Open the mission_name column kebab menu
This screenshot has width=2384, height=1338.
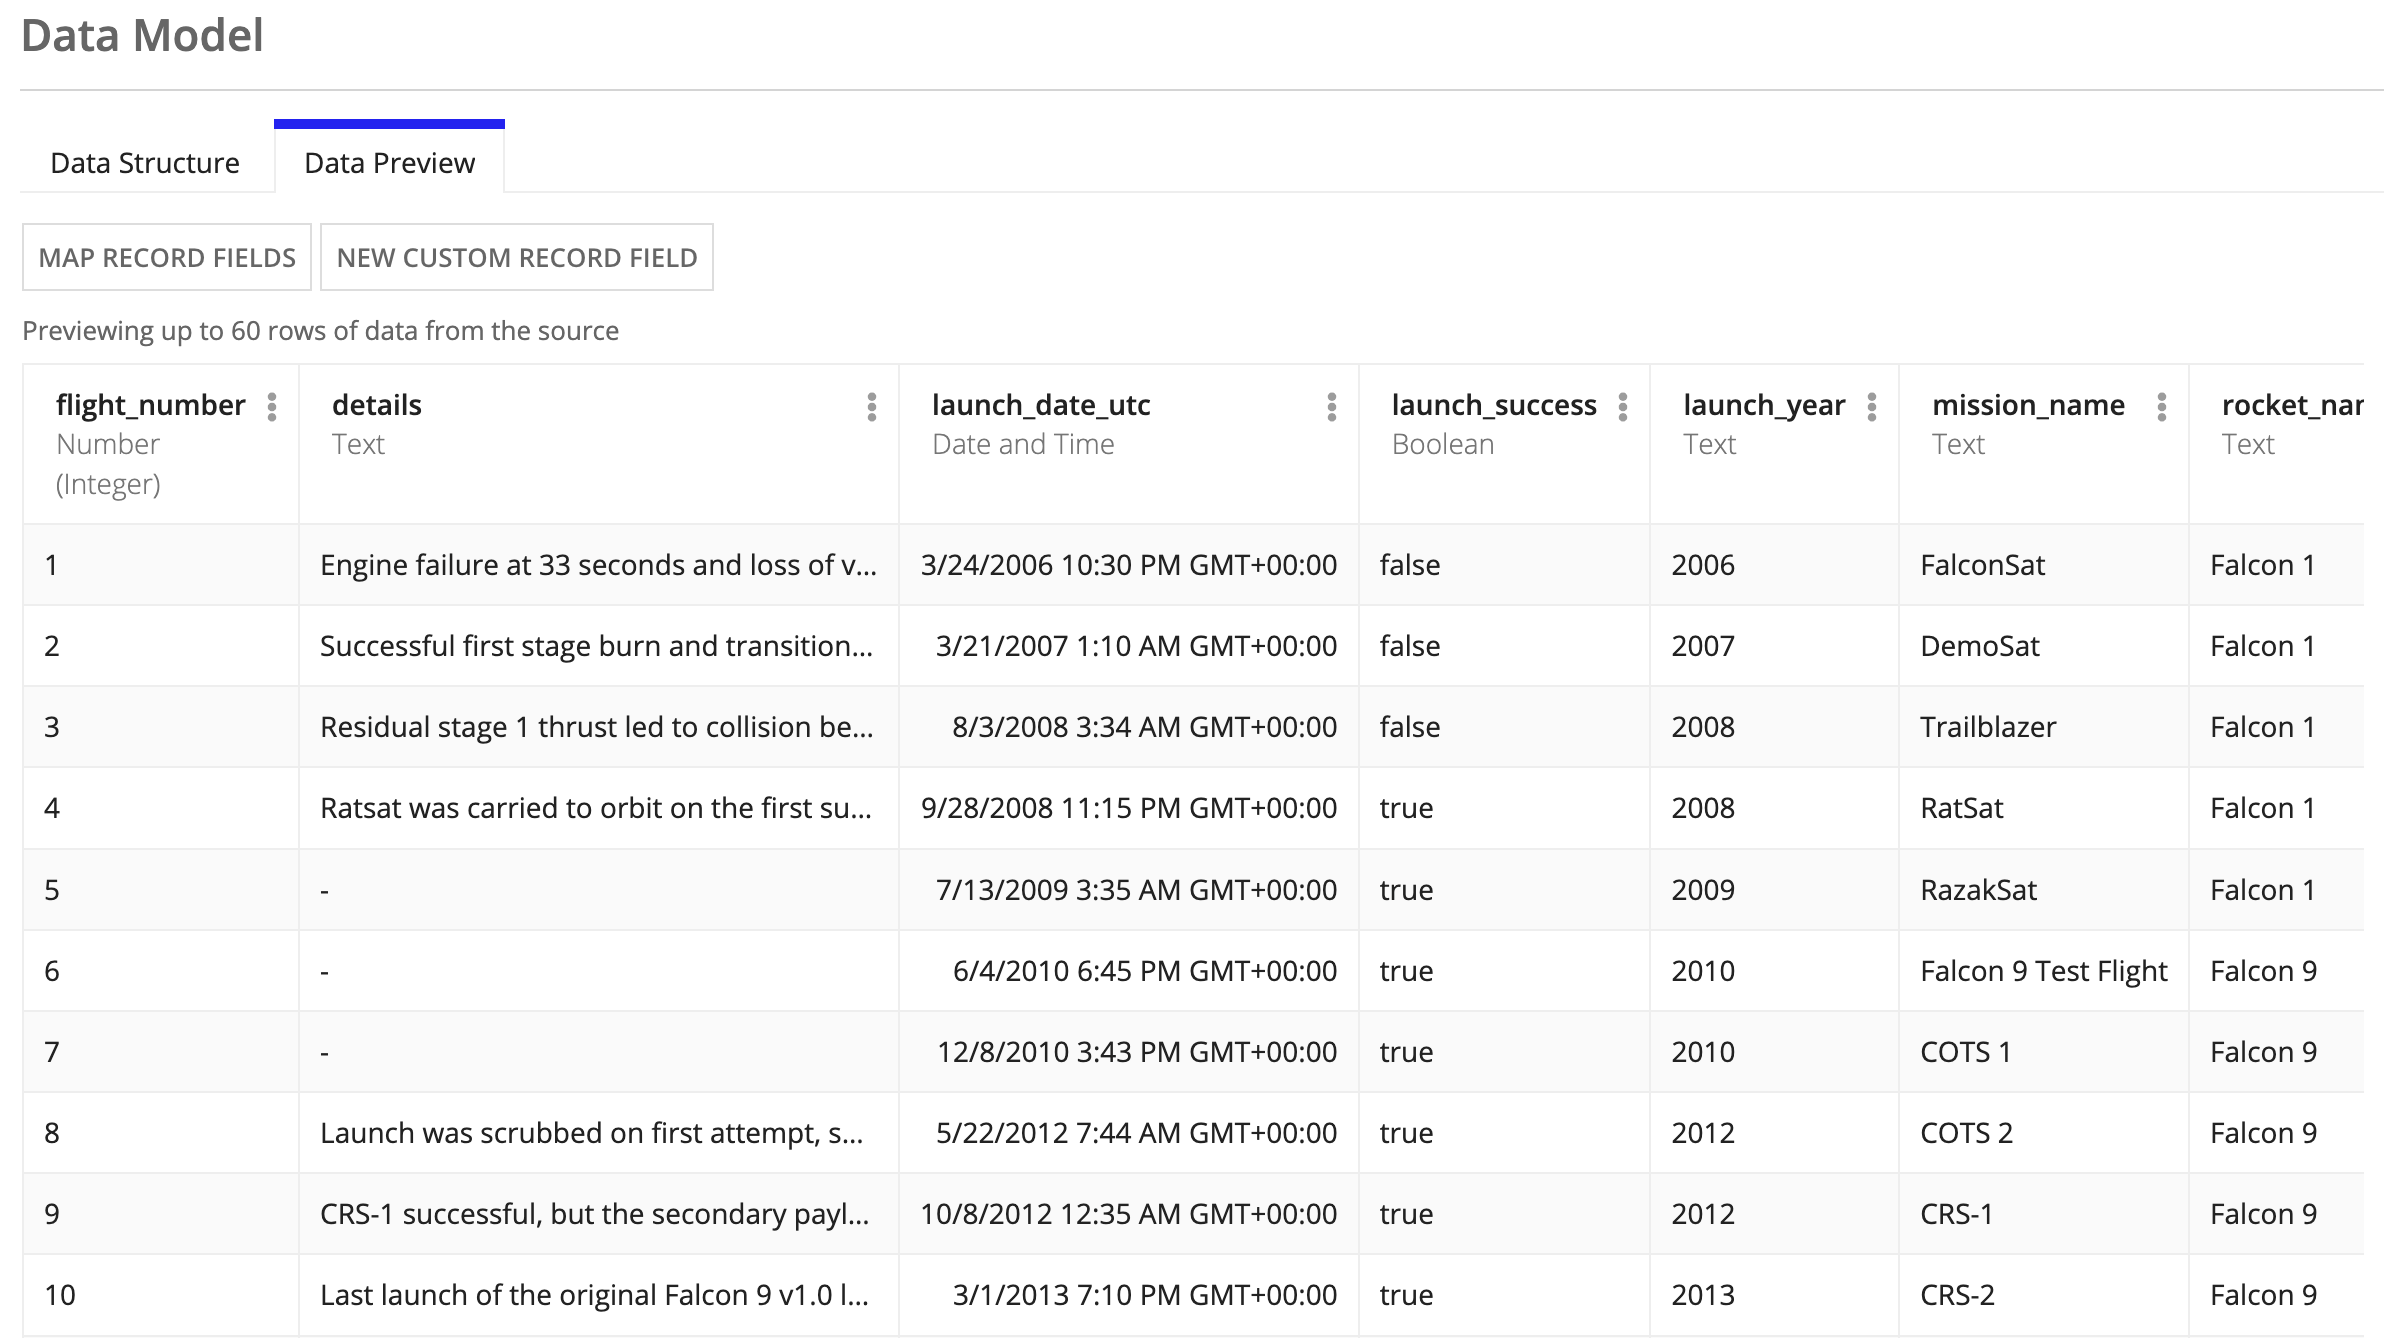(x=2162, y=407)
